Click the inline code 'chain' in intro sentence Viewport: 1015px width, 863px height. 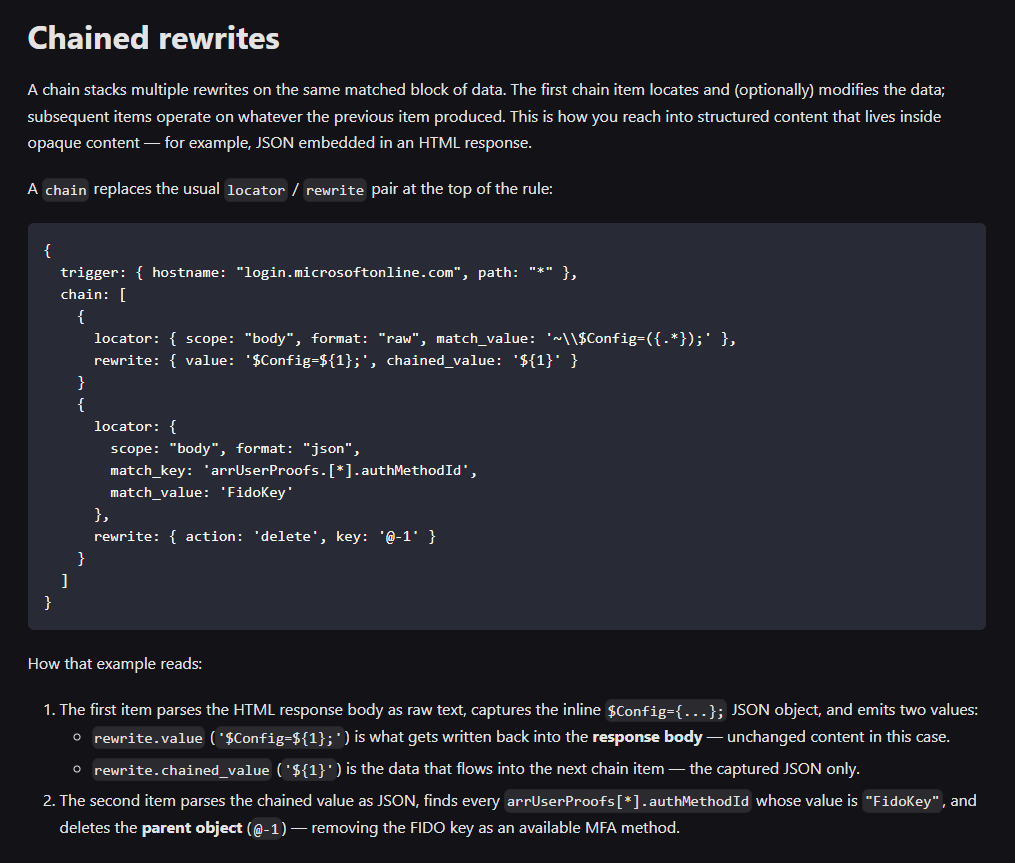pos(65,190)
